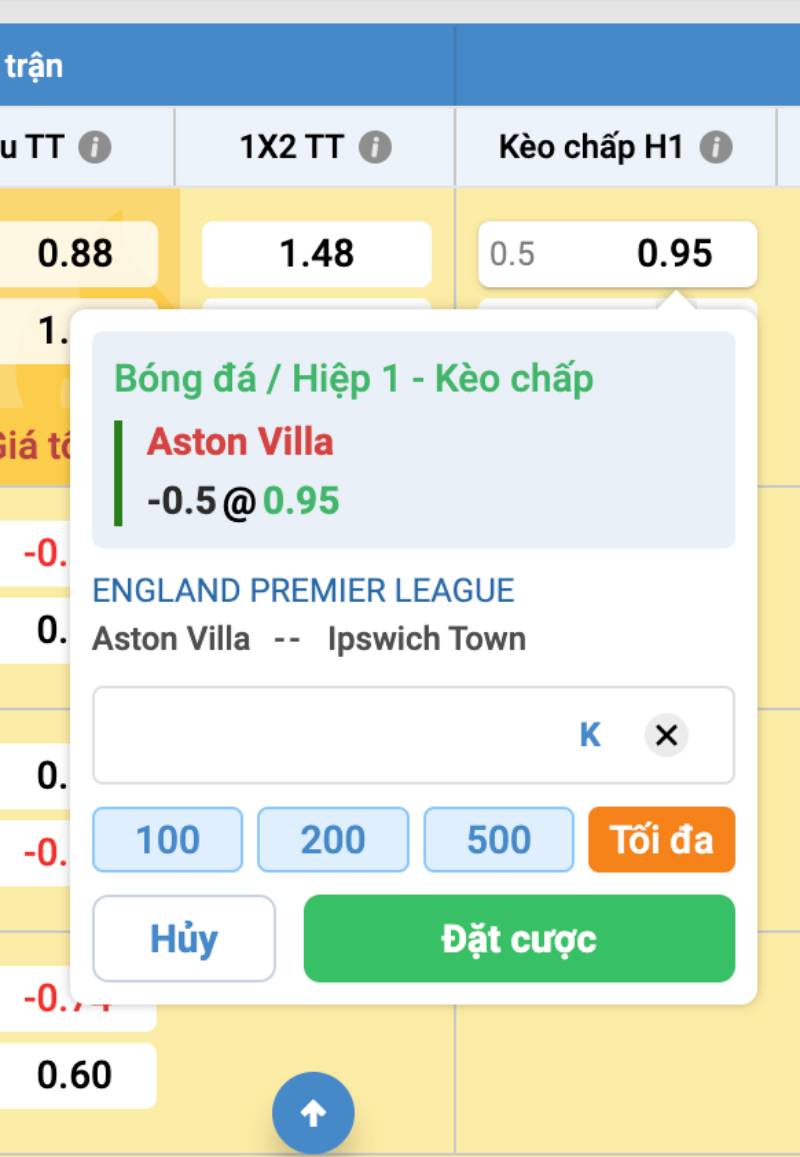Click the info icon beside Kèo chấp H1
Image resolution: width=800 pixels, height=1157 pixels.
[715, 148]
